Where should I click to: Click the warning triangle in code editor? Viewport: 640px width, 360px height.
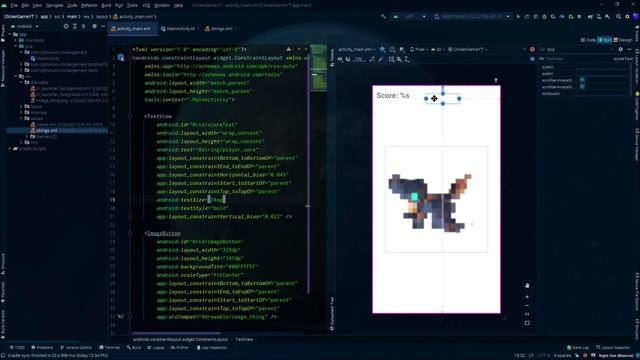click(289, 49)
